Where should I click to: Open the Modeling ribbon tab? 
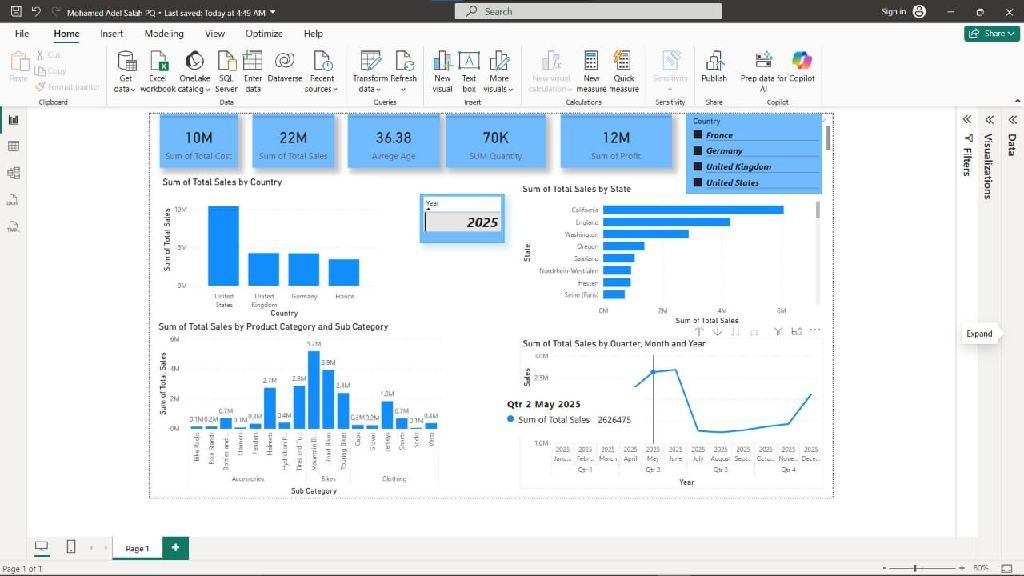click(x=164, y=33)
